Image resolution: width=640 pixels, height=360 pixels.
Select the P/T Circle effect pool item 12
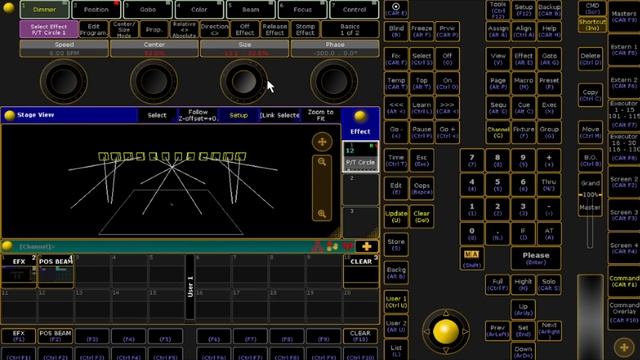[360, 156]
